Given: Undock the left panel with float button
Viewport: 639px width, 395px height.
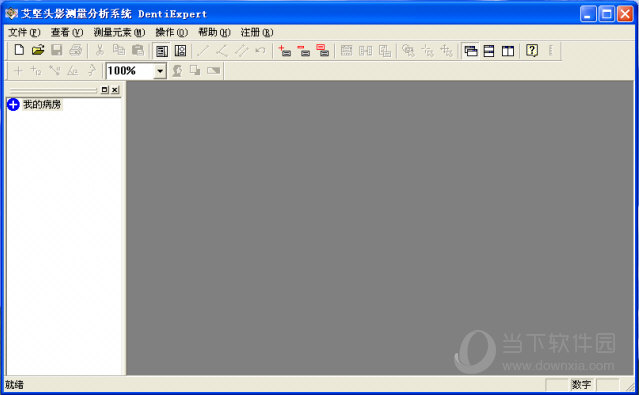Looking at the screenshot, I should coord(105,90).
